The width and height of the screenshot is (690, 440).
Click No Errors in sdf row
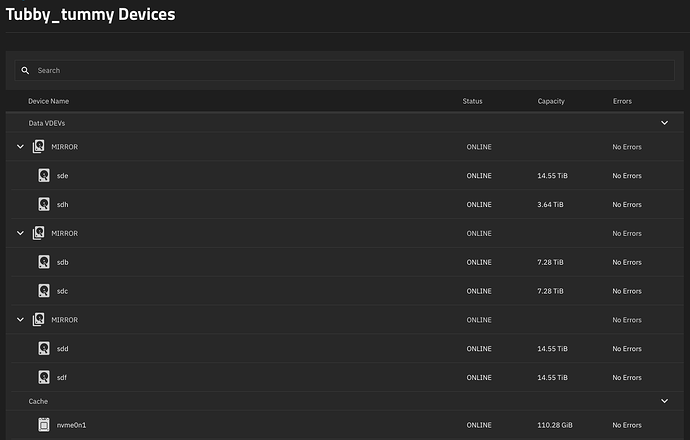[x=627, y=378]
